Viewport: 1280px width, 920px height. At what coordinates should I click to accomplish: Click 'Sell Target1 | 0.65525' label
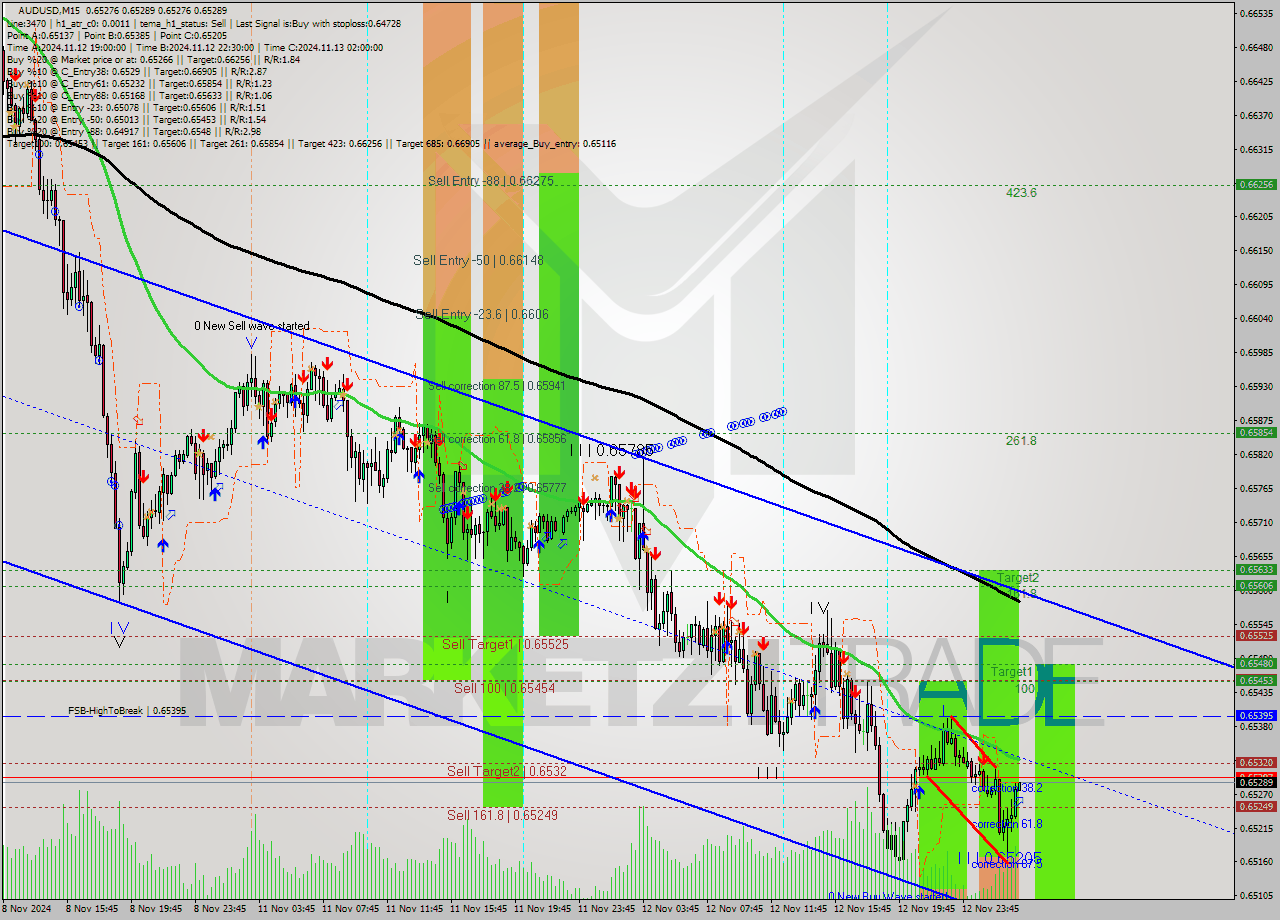coord(505,645)
